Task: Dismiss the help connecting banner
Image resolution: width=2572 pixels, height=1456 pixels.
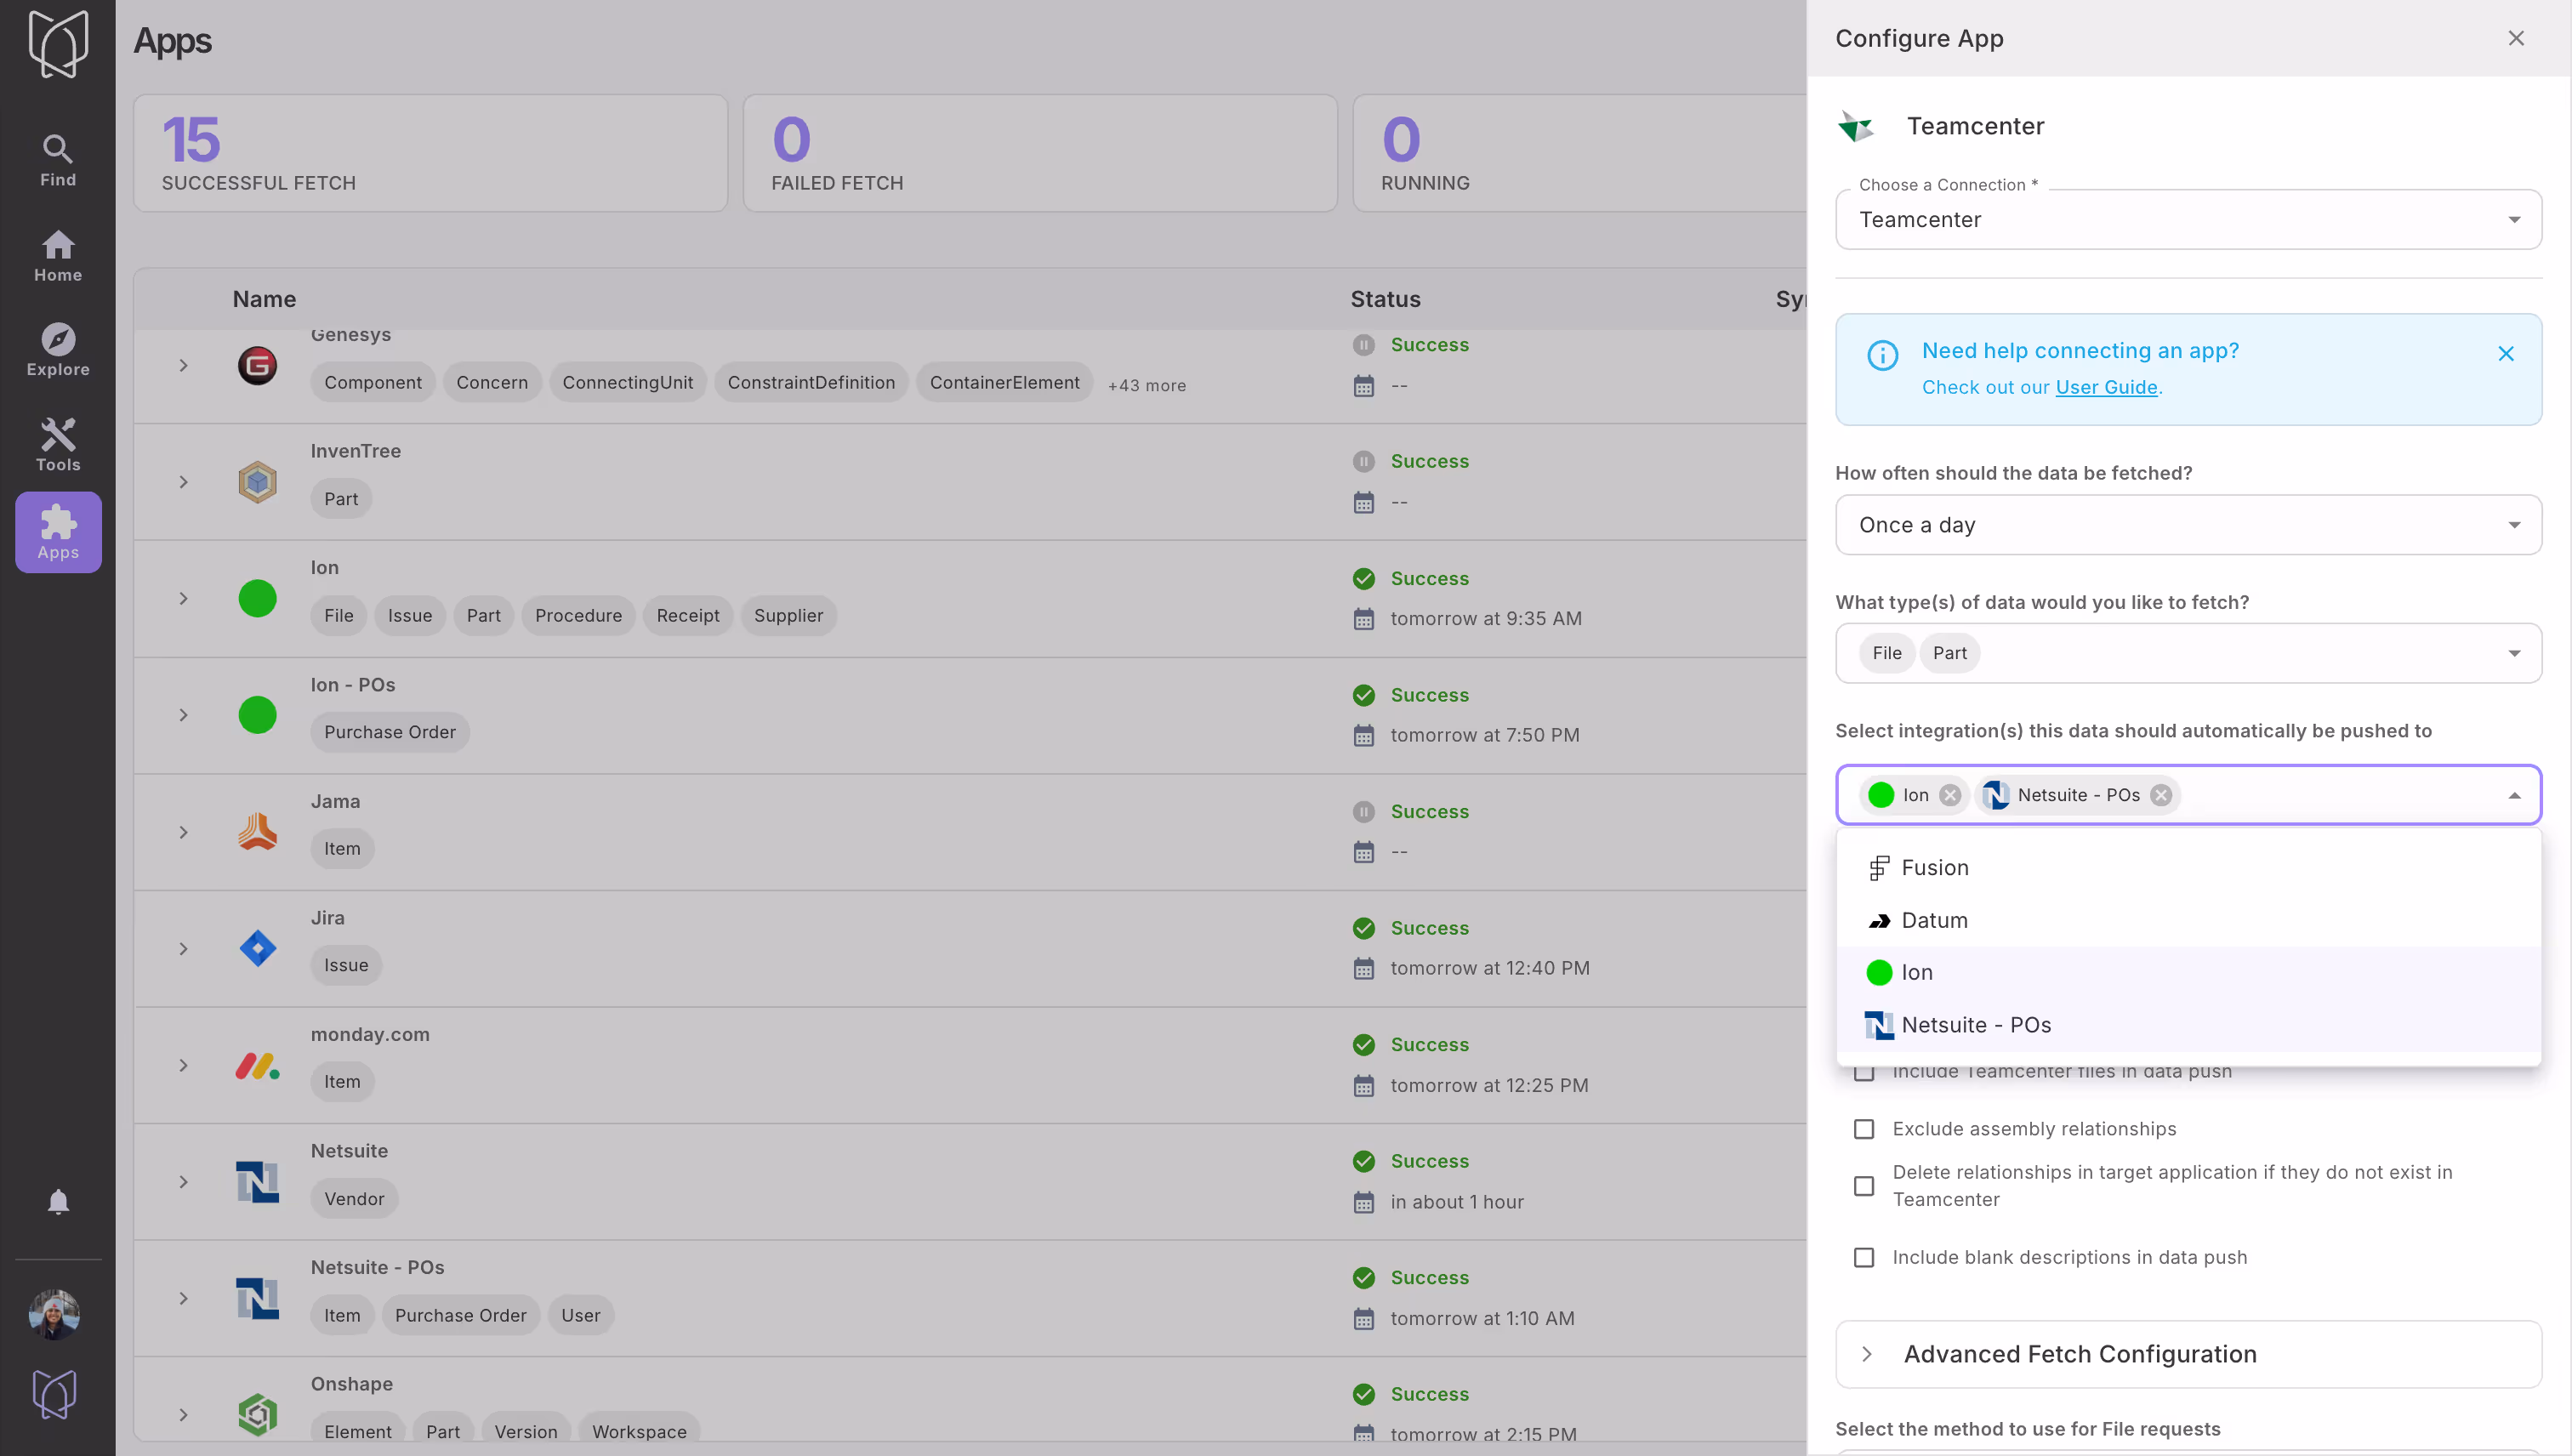Action: pyautogui.click(x=2505, y=353)
